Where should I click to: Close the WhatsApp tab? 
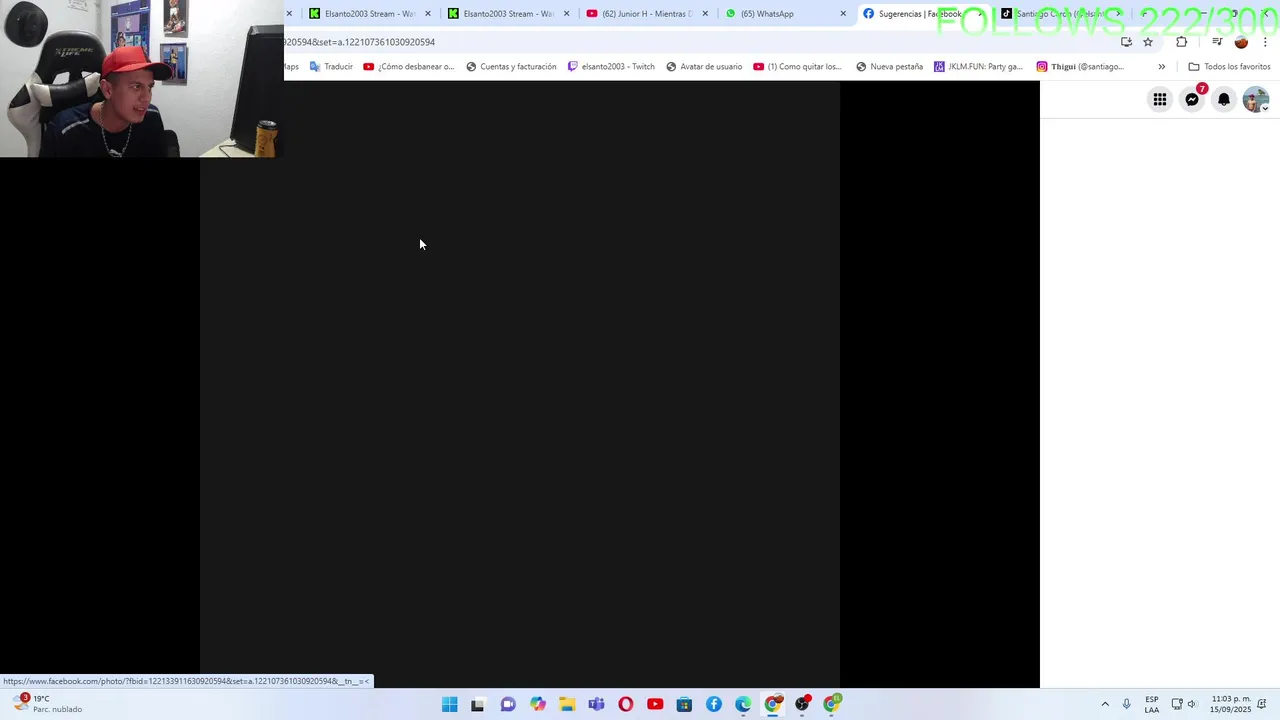click(x=843, y=14)
